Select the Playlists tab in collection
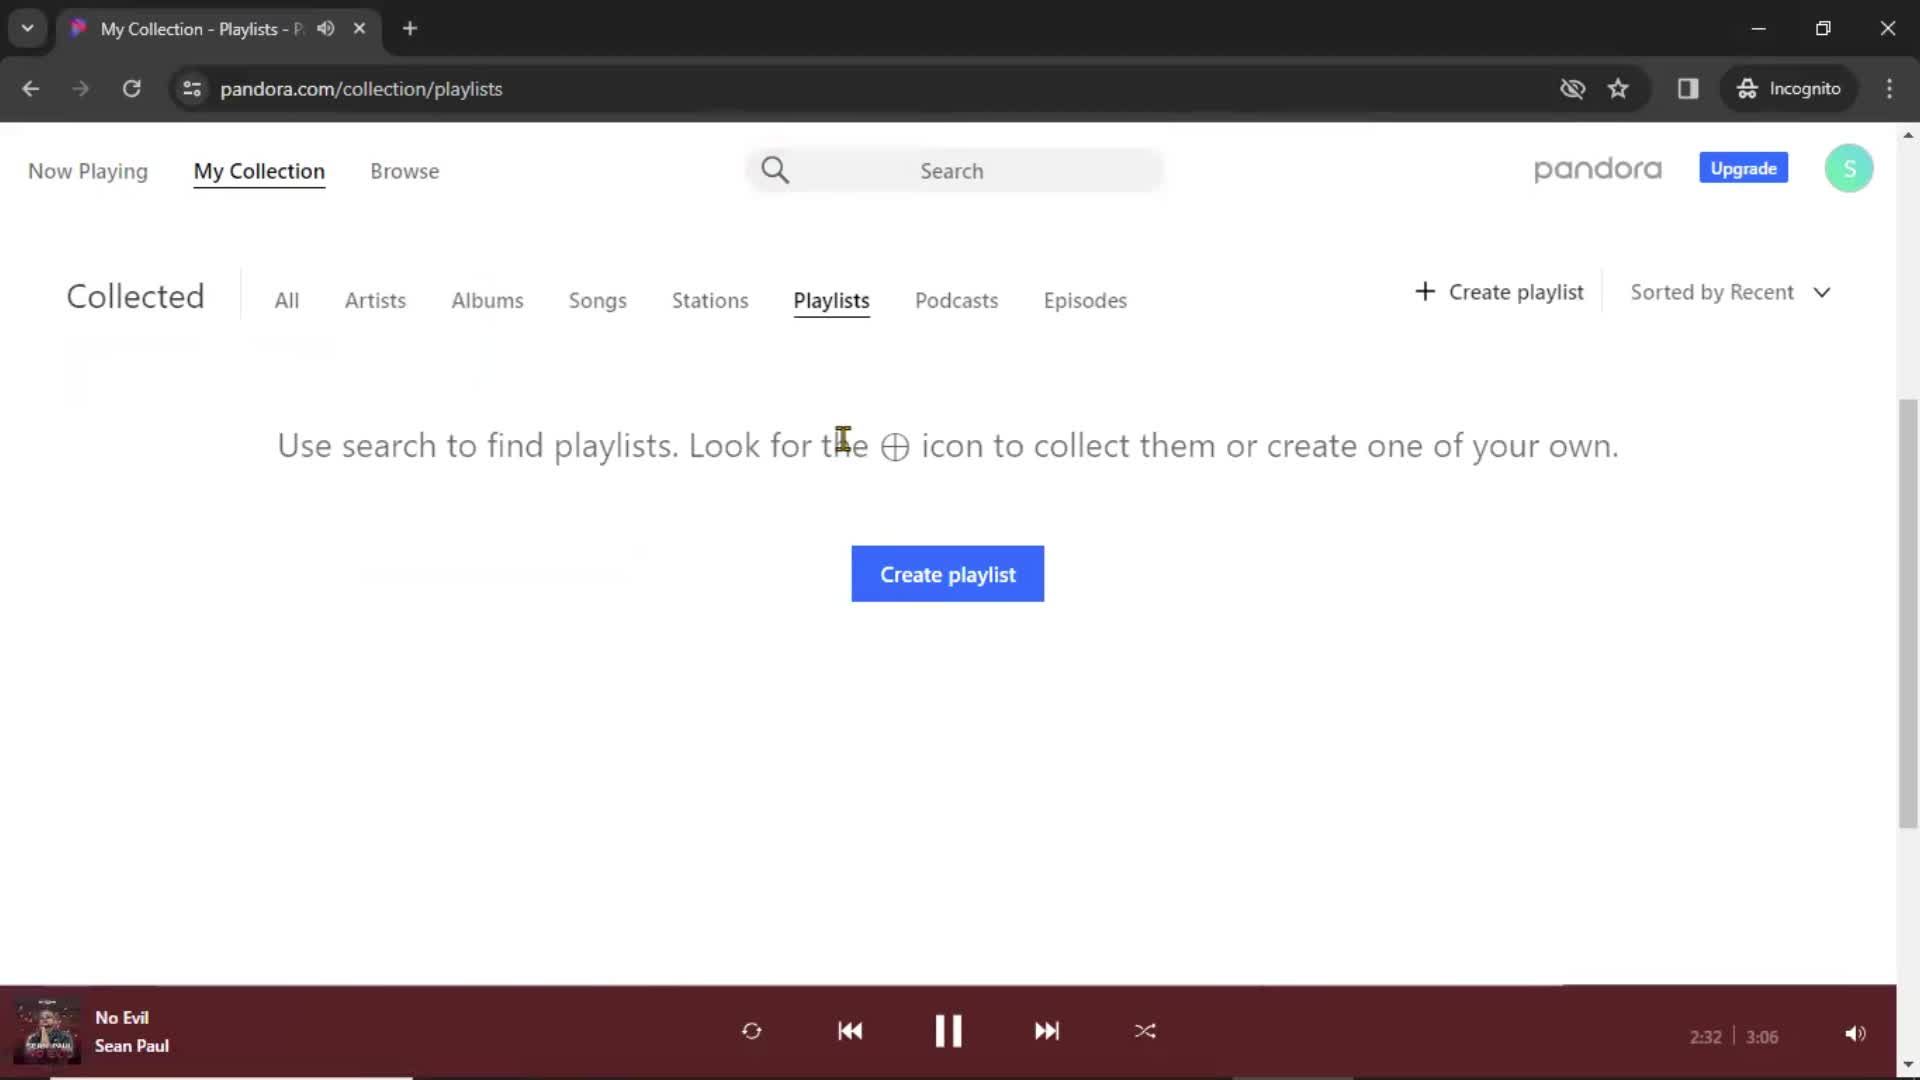Screen dimensions: 1920x1080 click(x=831, y=301)
